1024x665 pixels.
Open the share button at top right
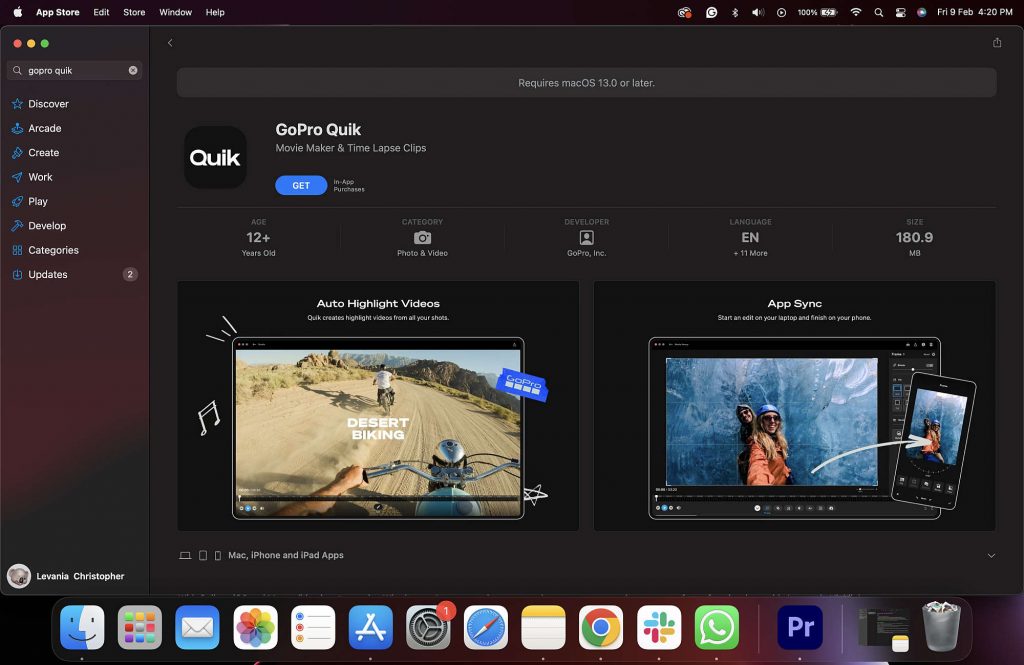pos(997,42)
